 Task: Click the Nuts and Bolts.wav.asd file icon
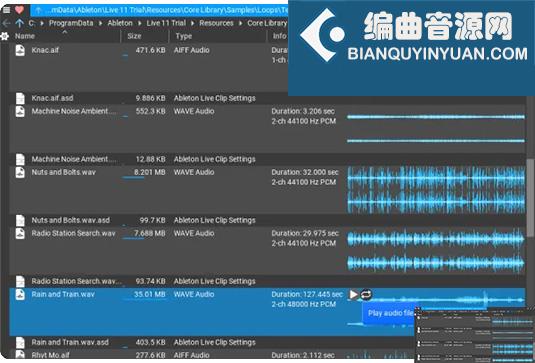point(20,220)
